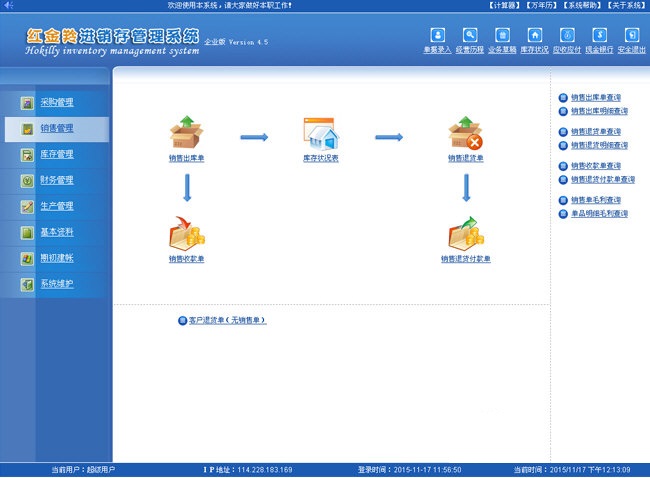Image resolution: width=650 pixels, height=478 pixels.
Task: Open the 【关于系统】 about link
Action: [x=626, y=5]
